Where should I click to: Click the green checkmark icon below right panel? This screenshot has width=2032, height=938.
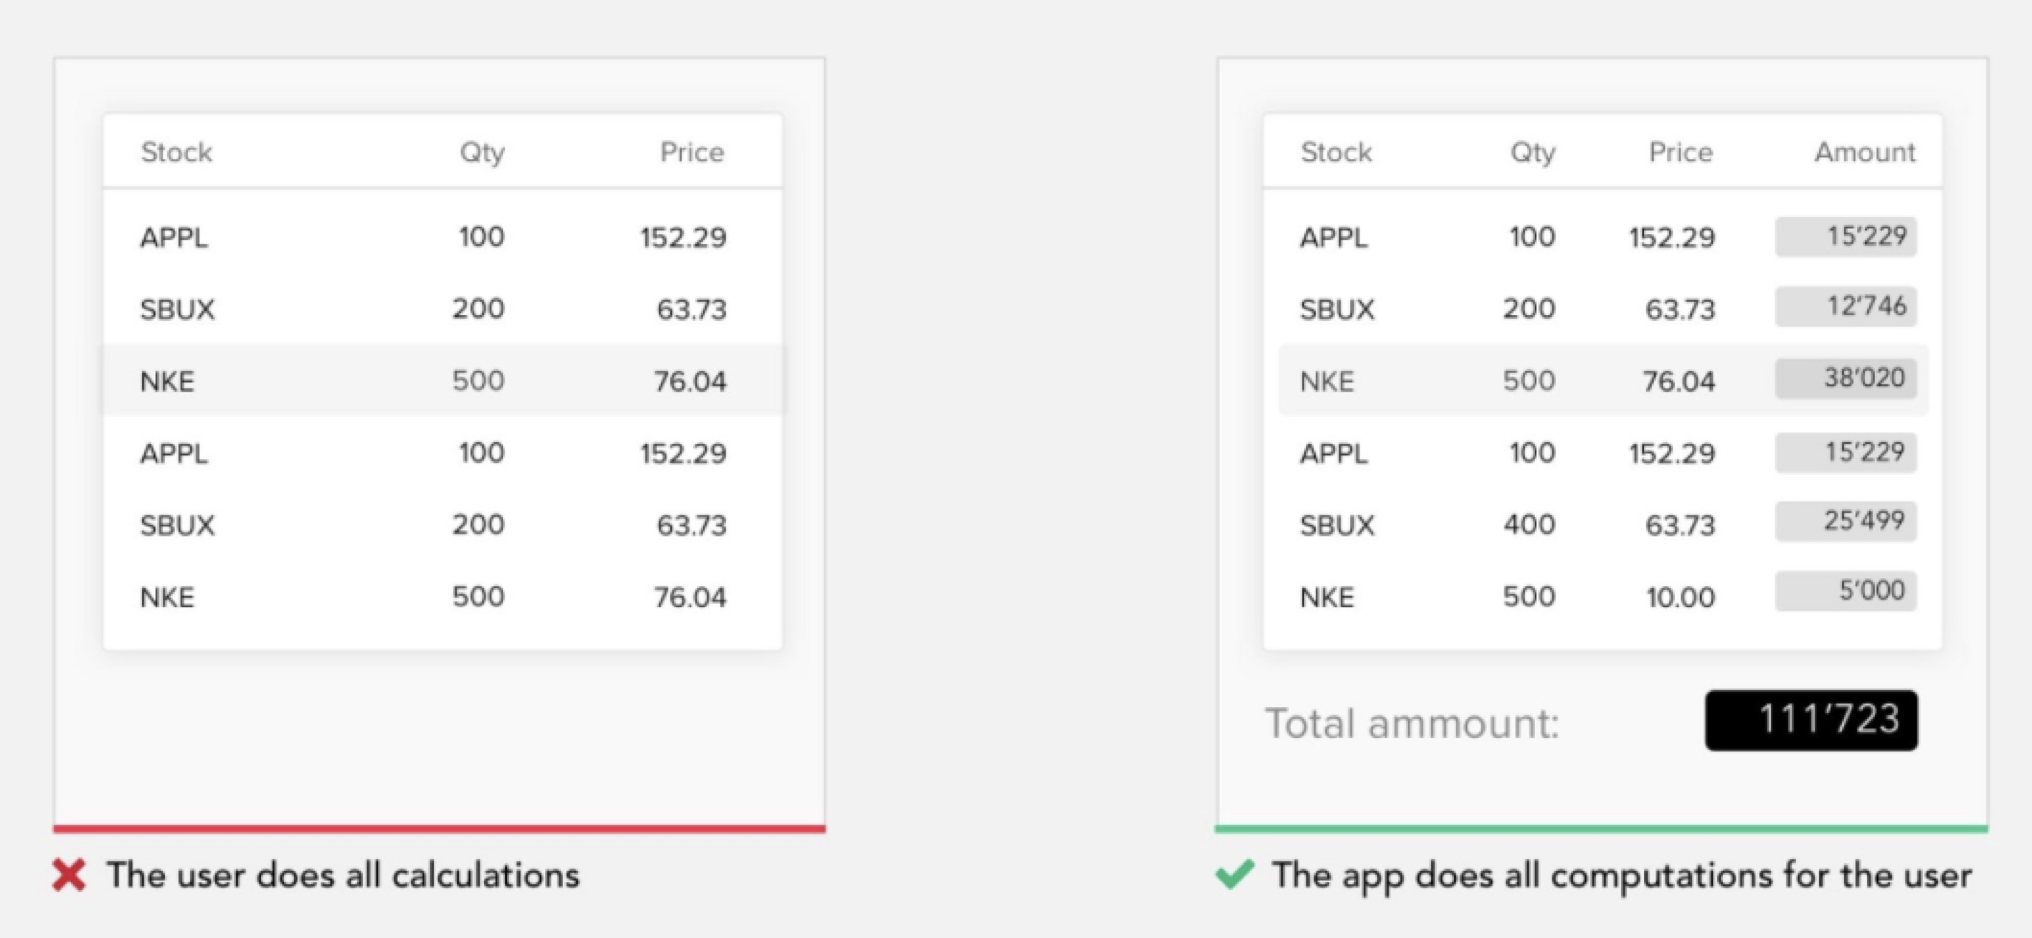click(1235, 874)
